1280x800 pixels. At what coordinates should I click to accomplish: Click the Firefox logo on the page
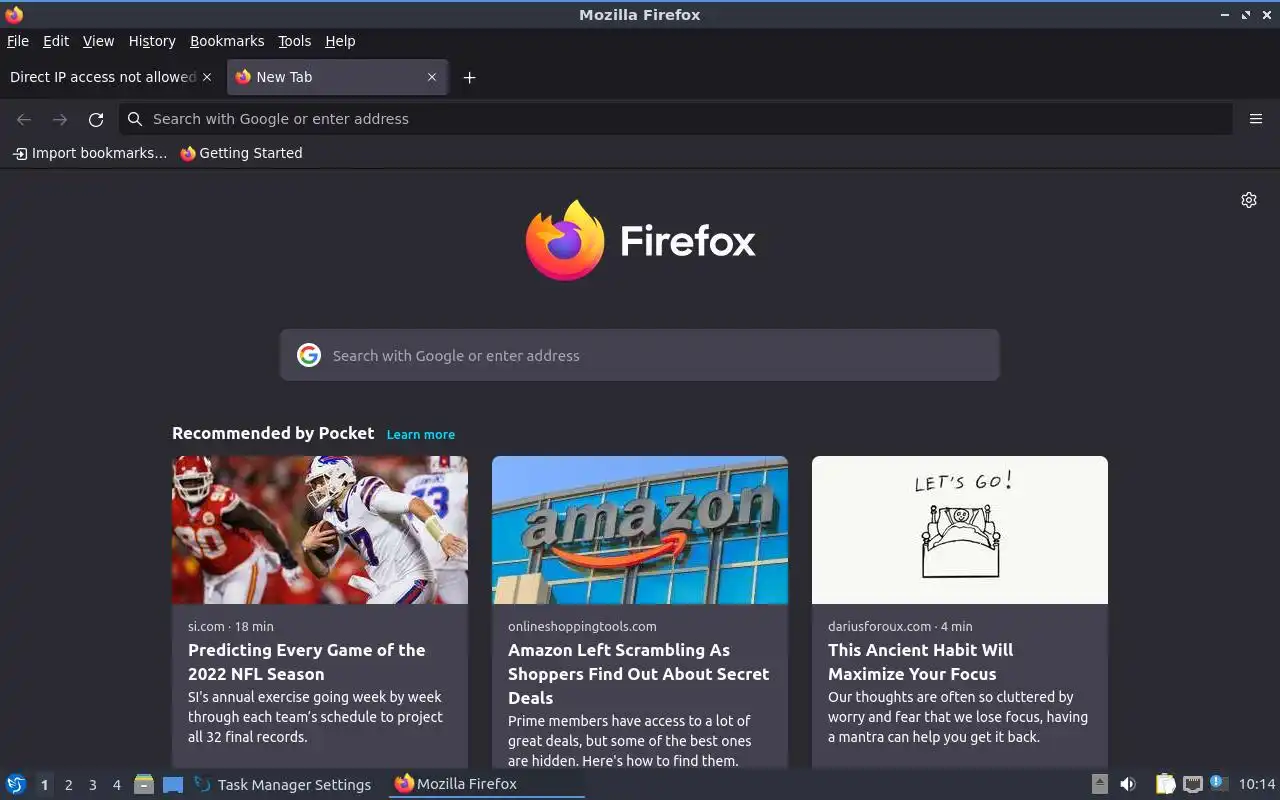pos(640,240)
